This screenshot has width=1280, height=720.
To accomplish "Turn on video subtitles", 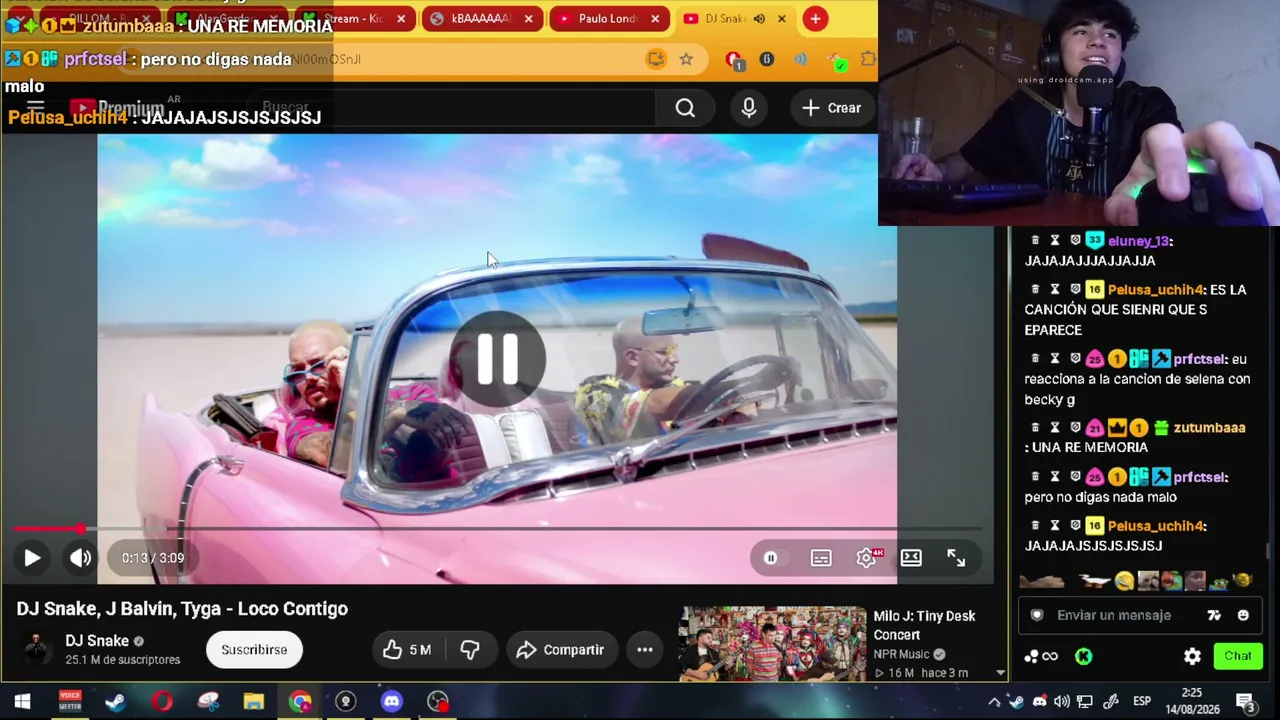I will click(x=821, y=558).
